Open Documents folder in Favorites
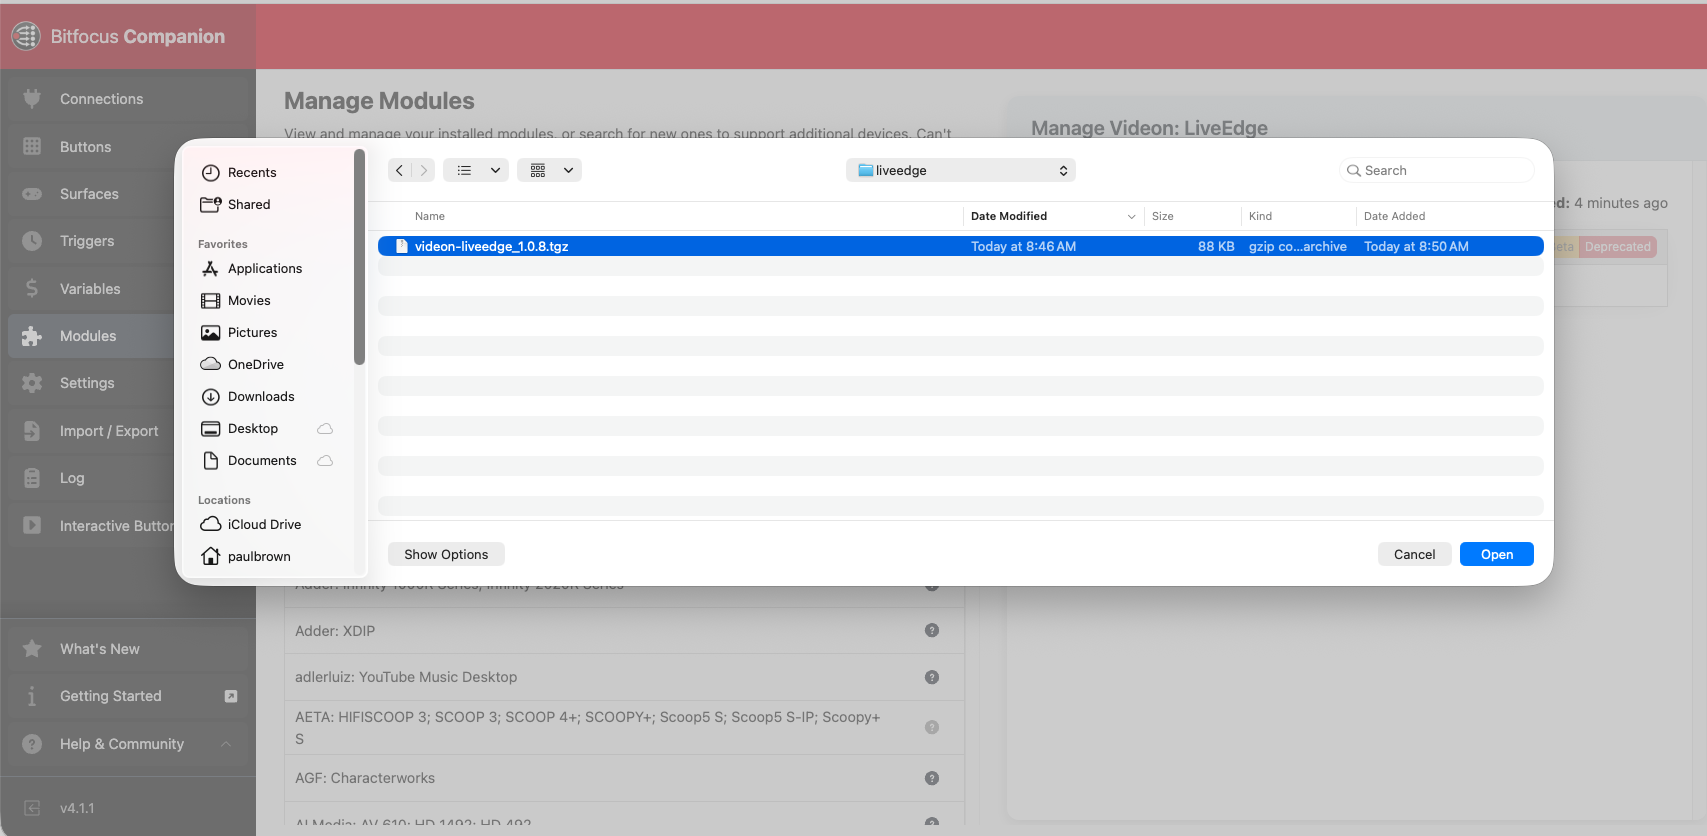 pyautogui.click(x=262, y=460)
